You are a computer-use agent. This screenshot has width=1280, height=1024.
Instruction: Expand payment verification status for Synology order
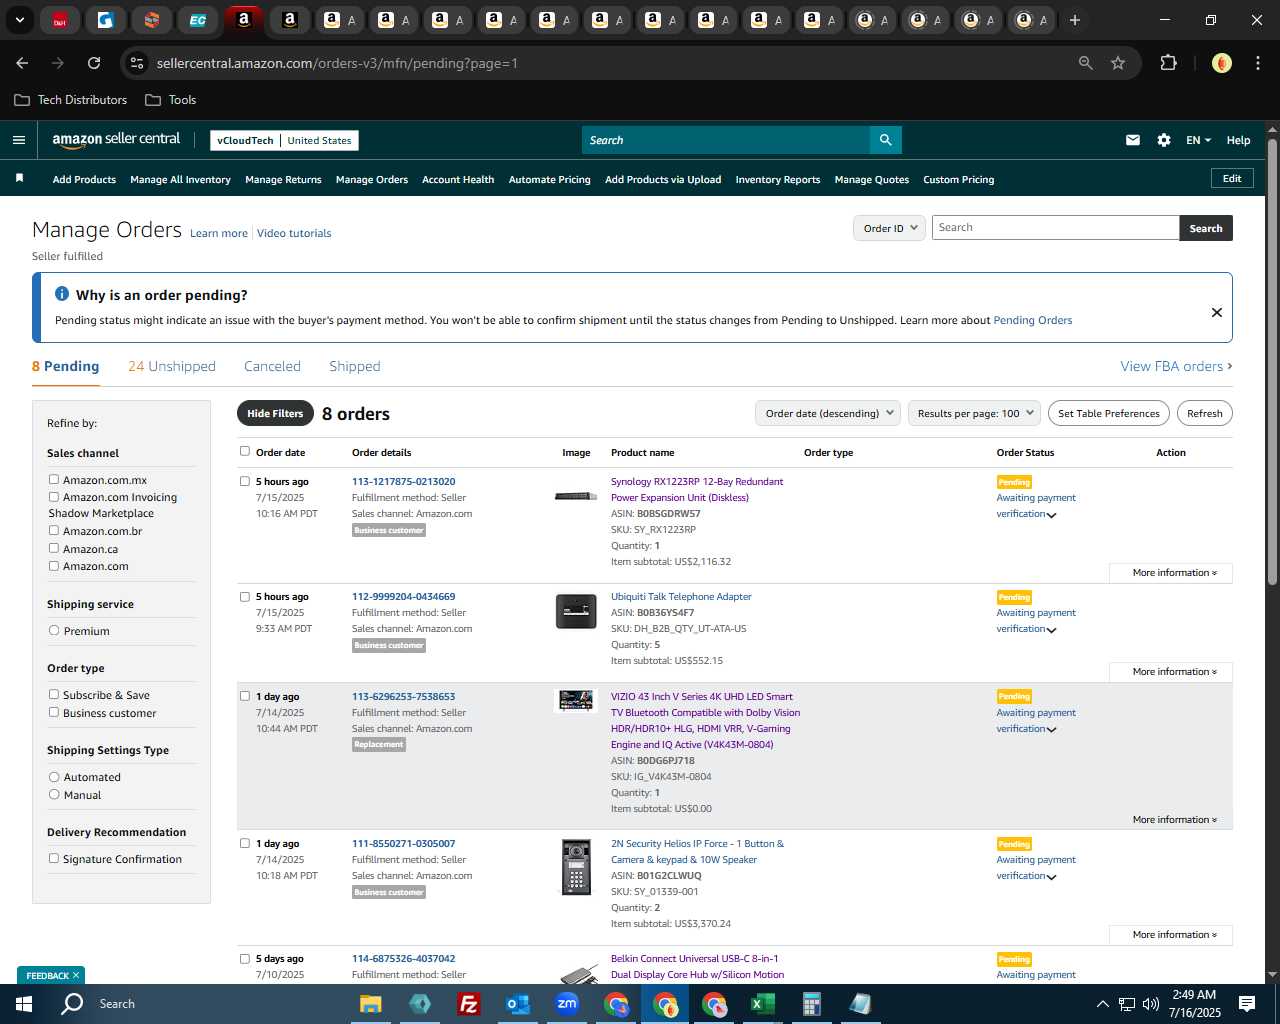tap(1051, 515)
